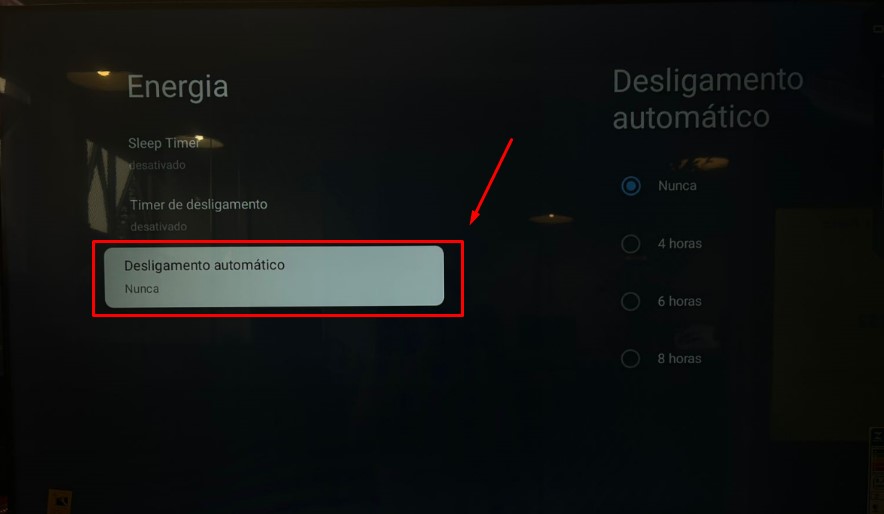This screenshot has height=514, width=884.
Task: Click the red arrow annotation
Action: 491,181
